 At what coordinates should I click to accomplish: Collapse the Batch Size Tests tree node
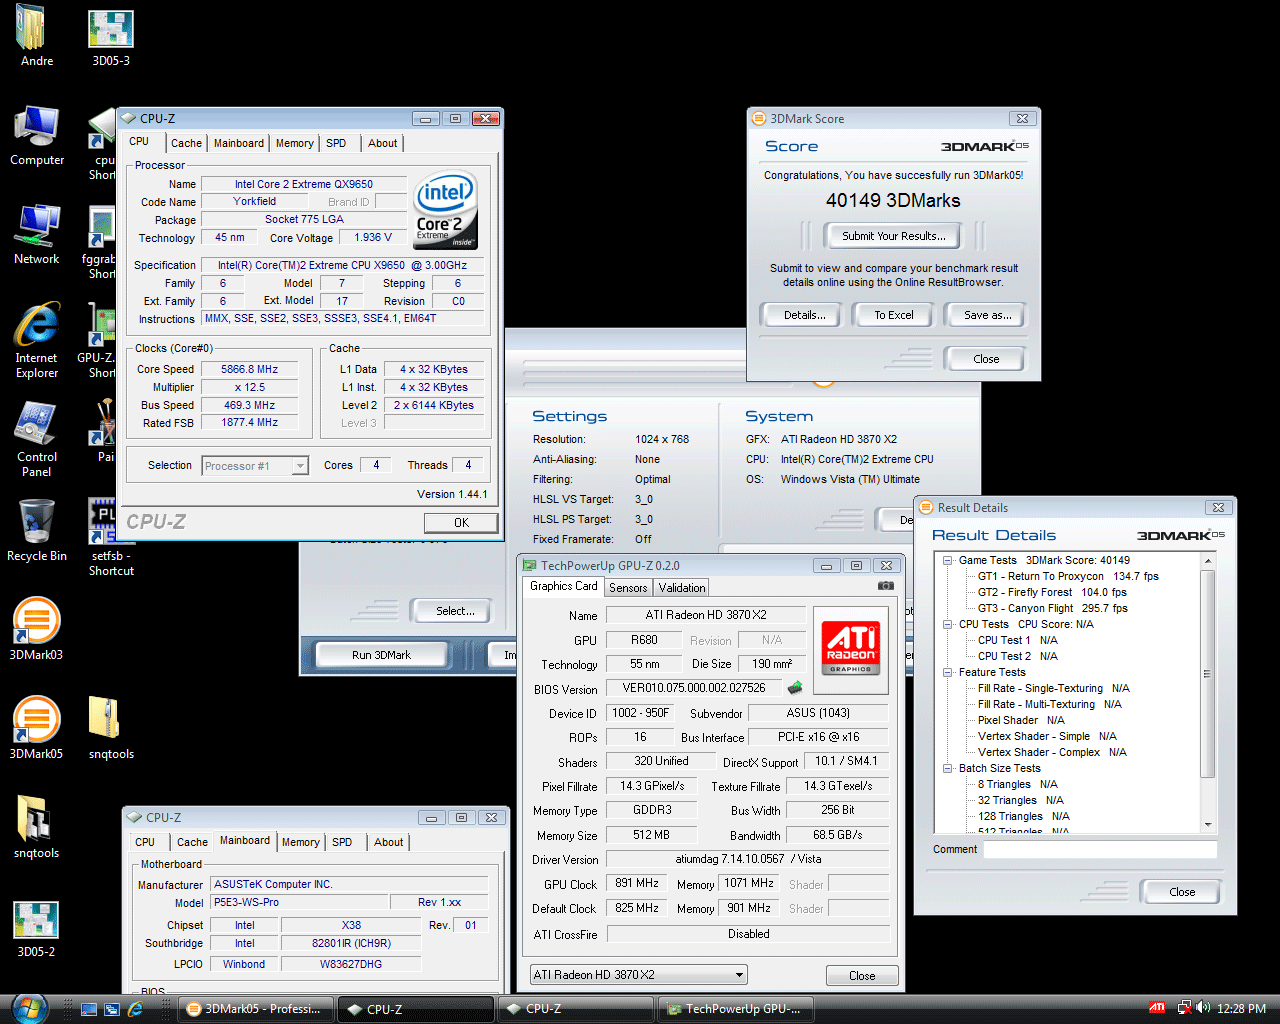947,768
